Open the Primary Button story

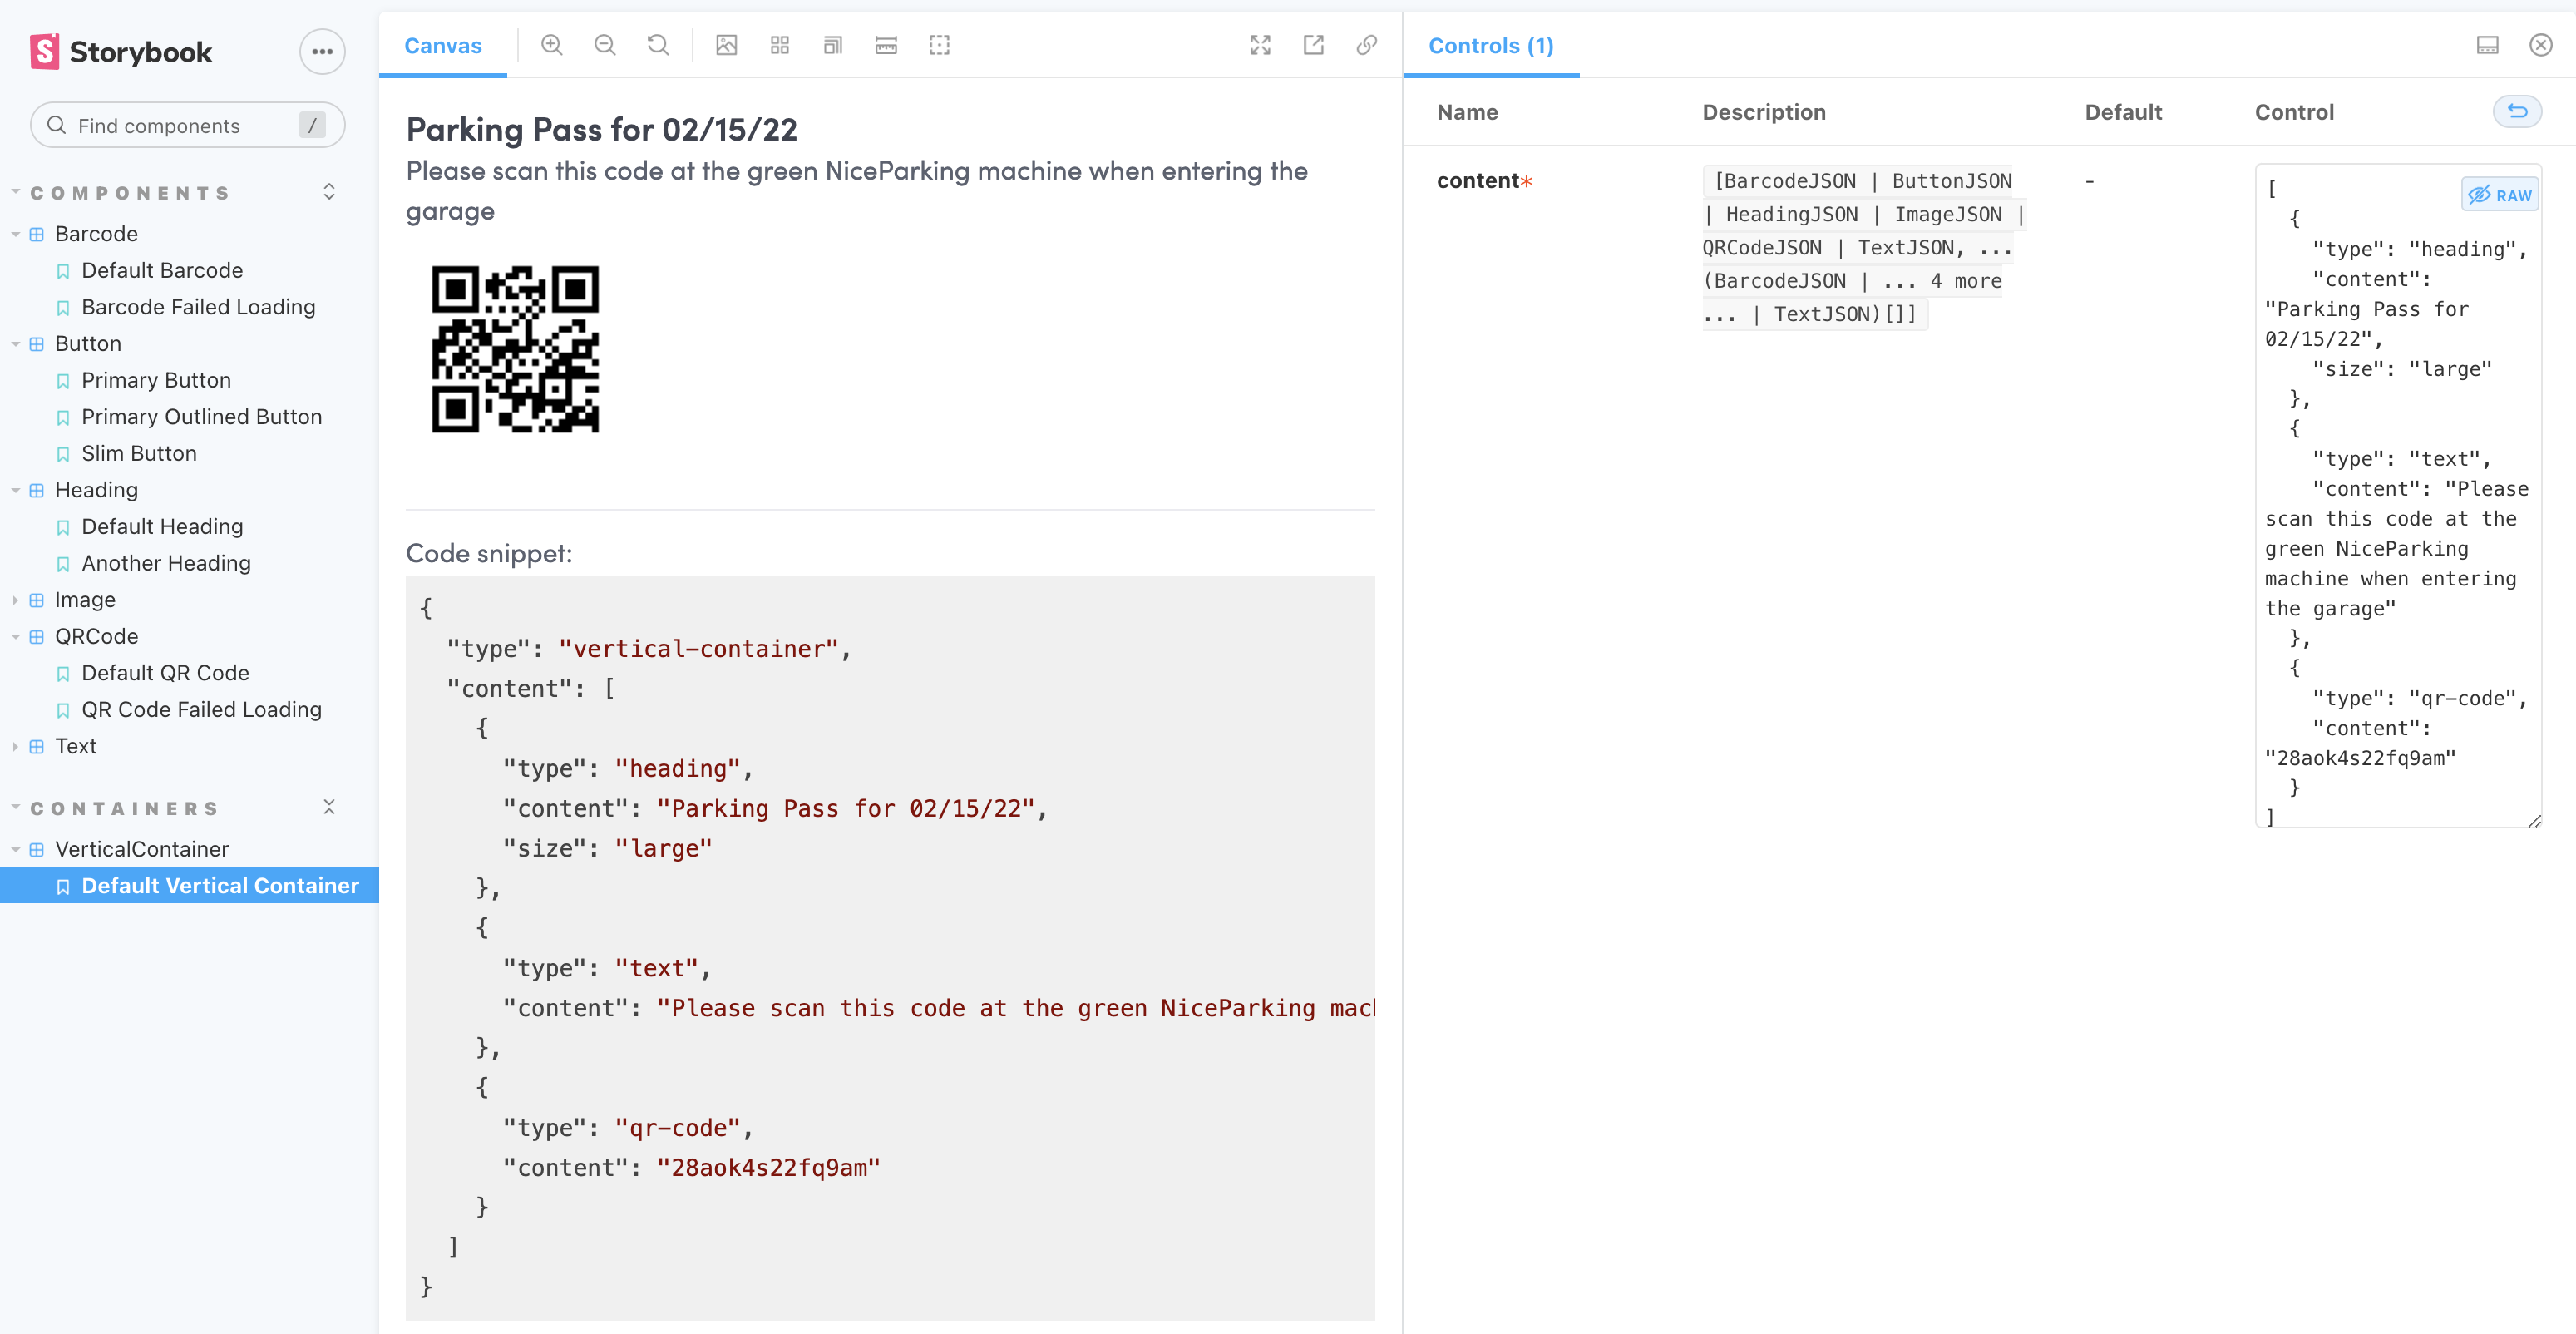(x=156, y=380)
